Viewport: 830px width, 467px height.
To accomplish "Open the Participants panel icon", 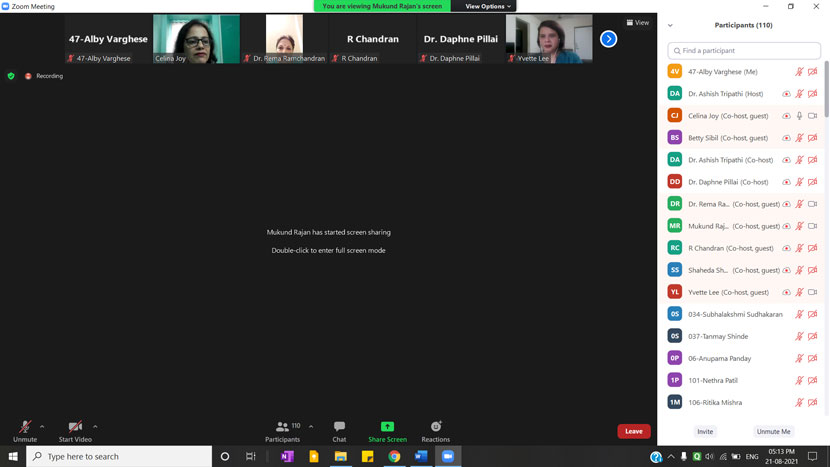I will tap(283, 427).
